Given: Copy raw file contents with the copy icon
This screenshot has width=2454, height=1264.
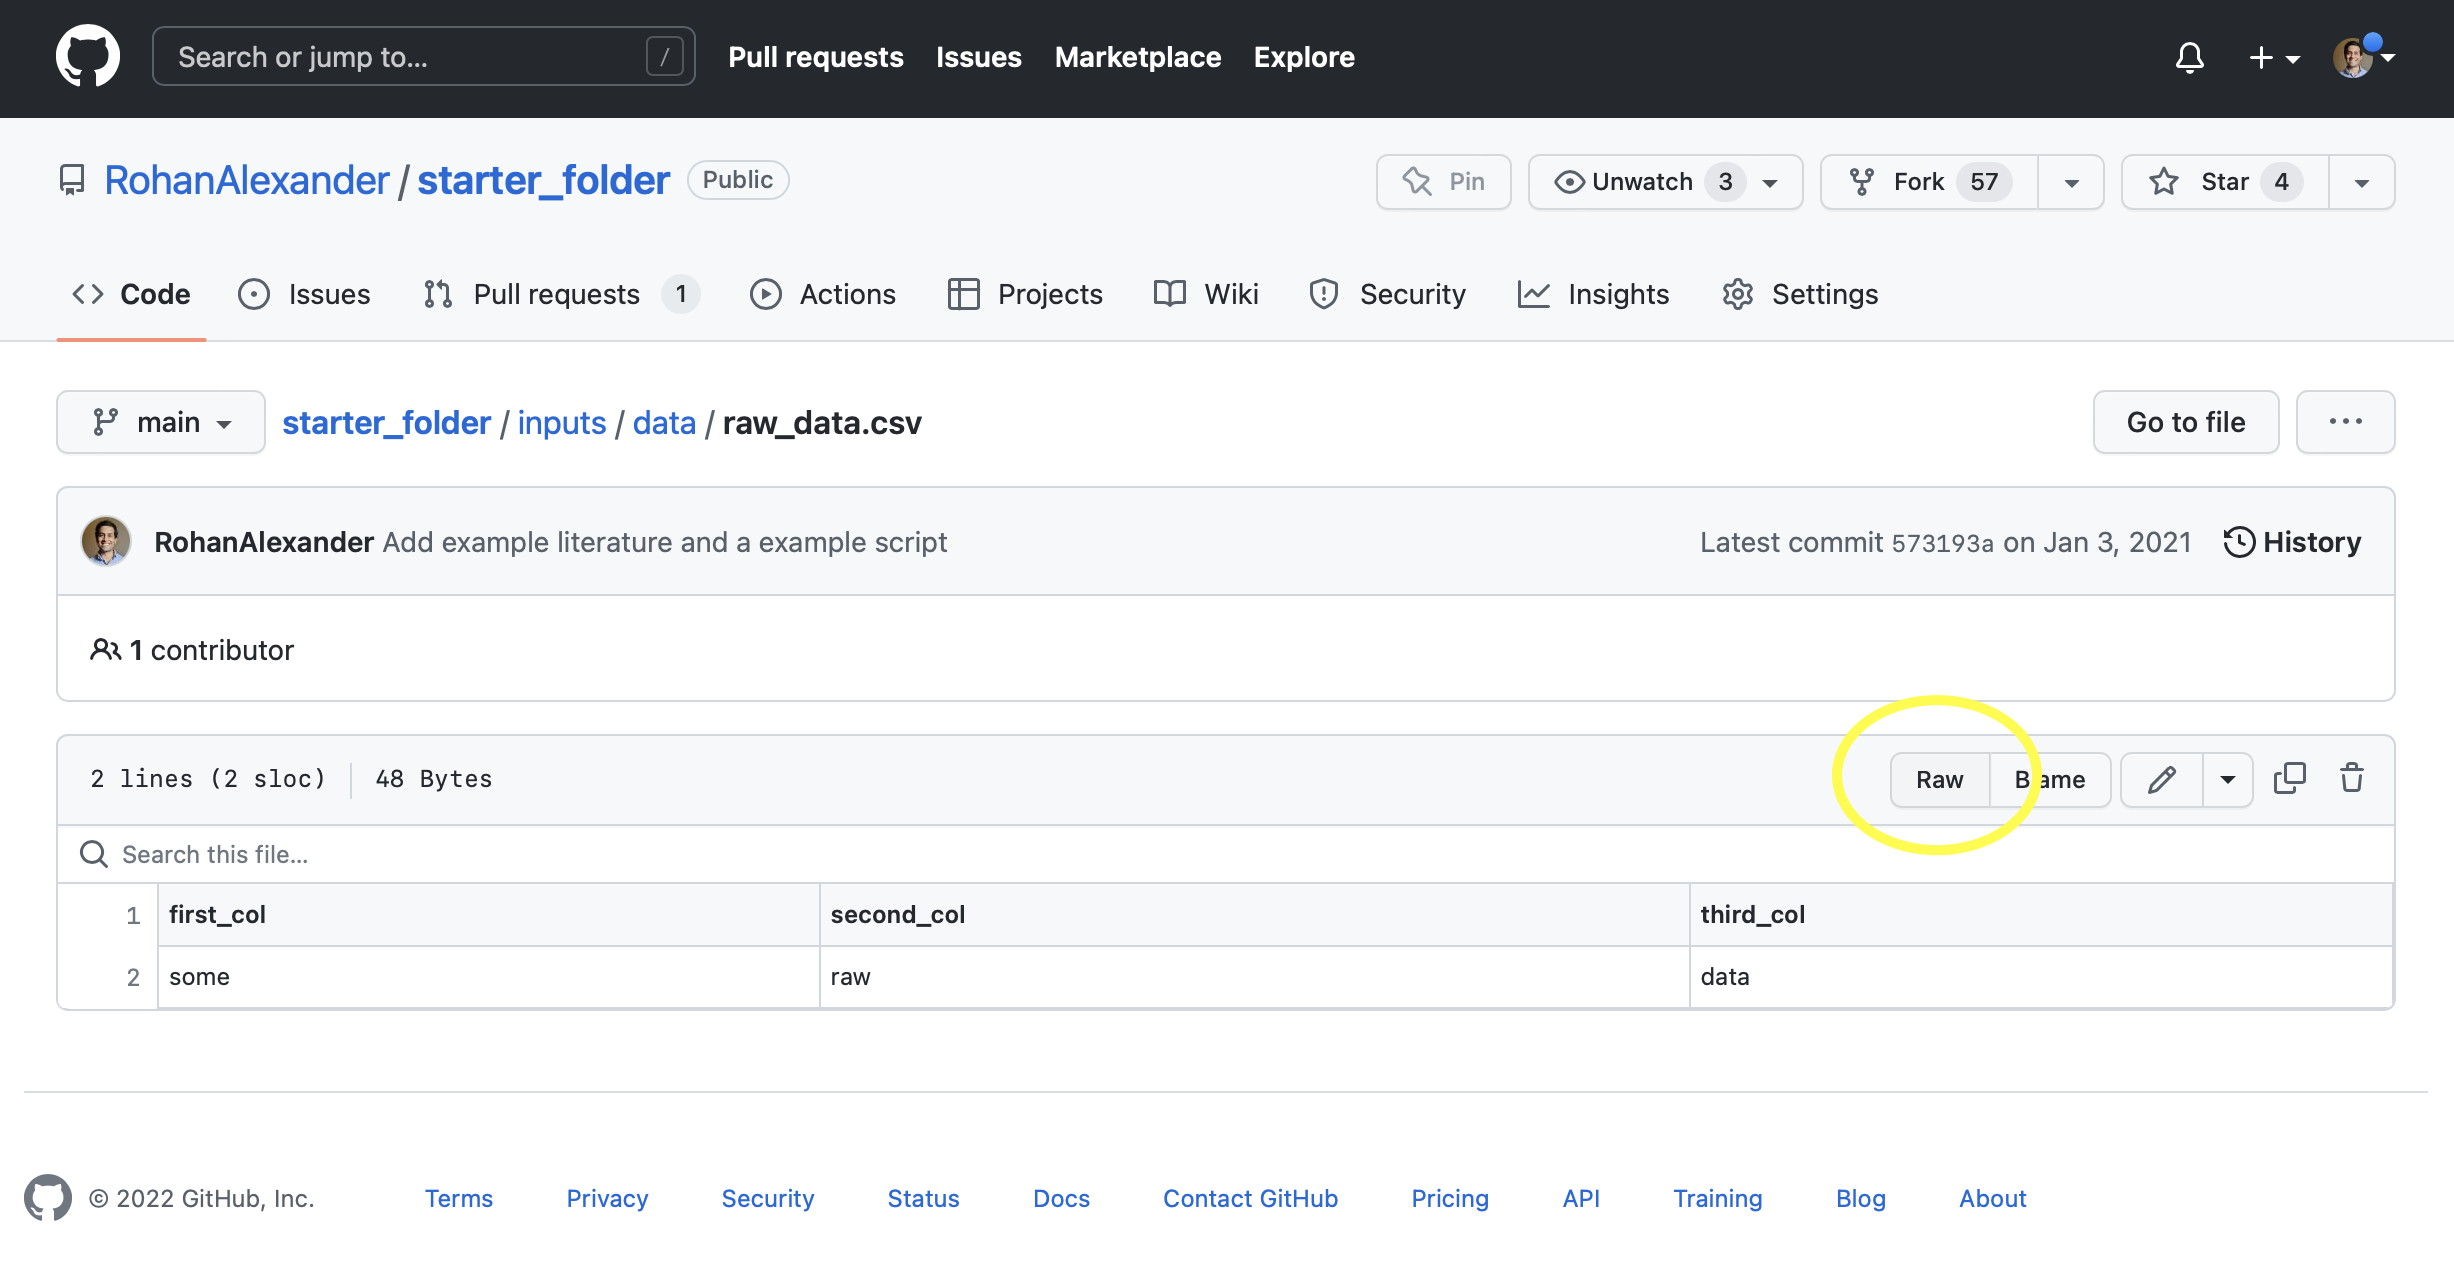Looking at the screenshot, I should click(2289, 778).
